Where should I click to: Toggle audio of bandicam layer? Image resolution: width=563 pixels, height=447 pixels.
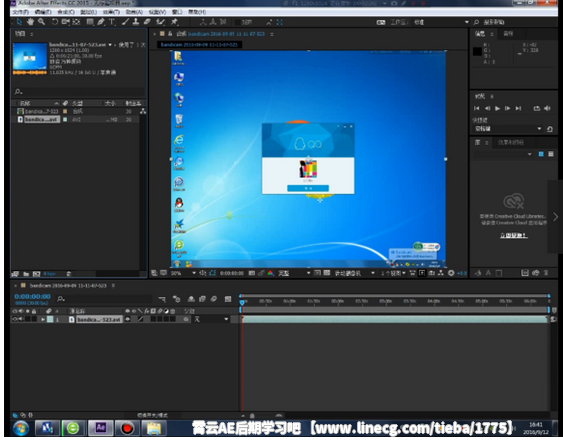click(x=20, y=319)
